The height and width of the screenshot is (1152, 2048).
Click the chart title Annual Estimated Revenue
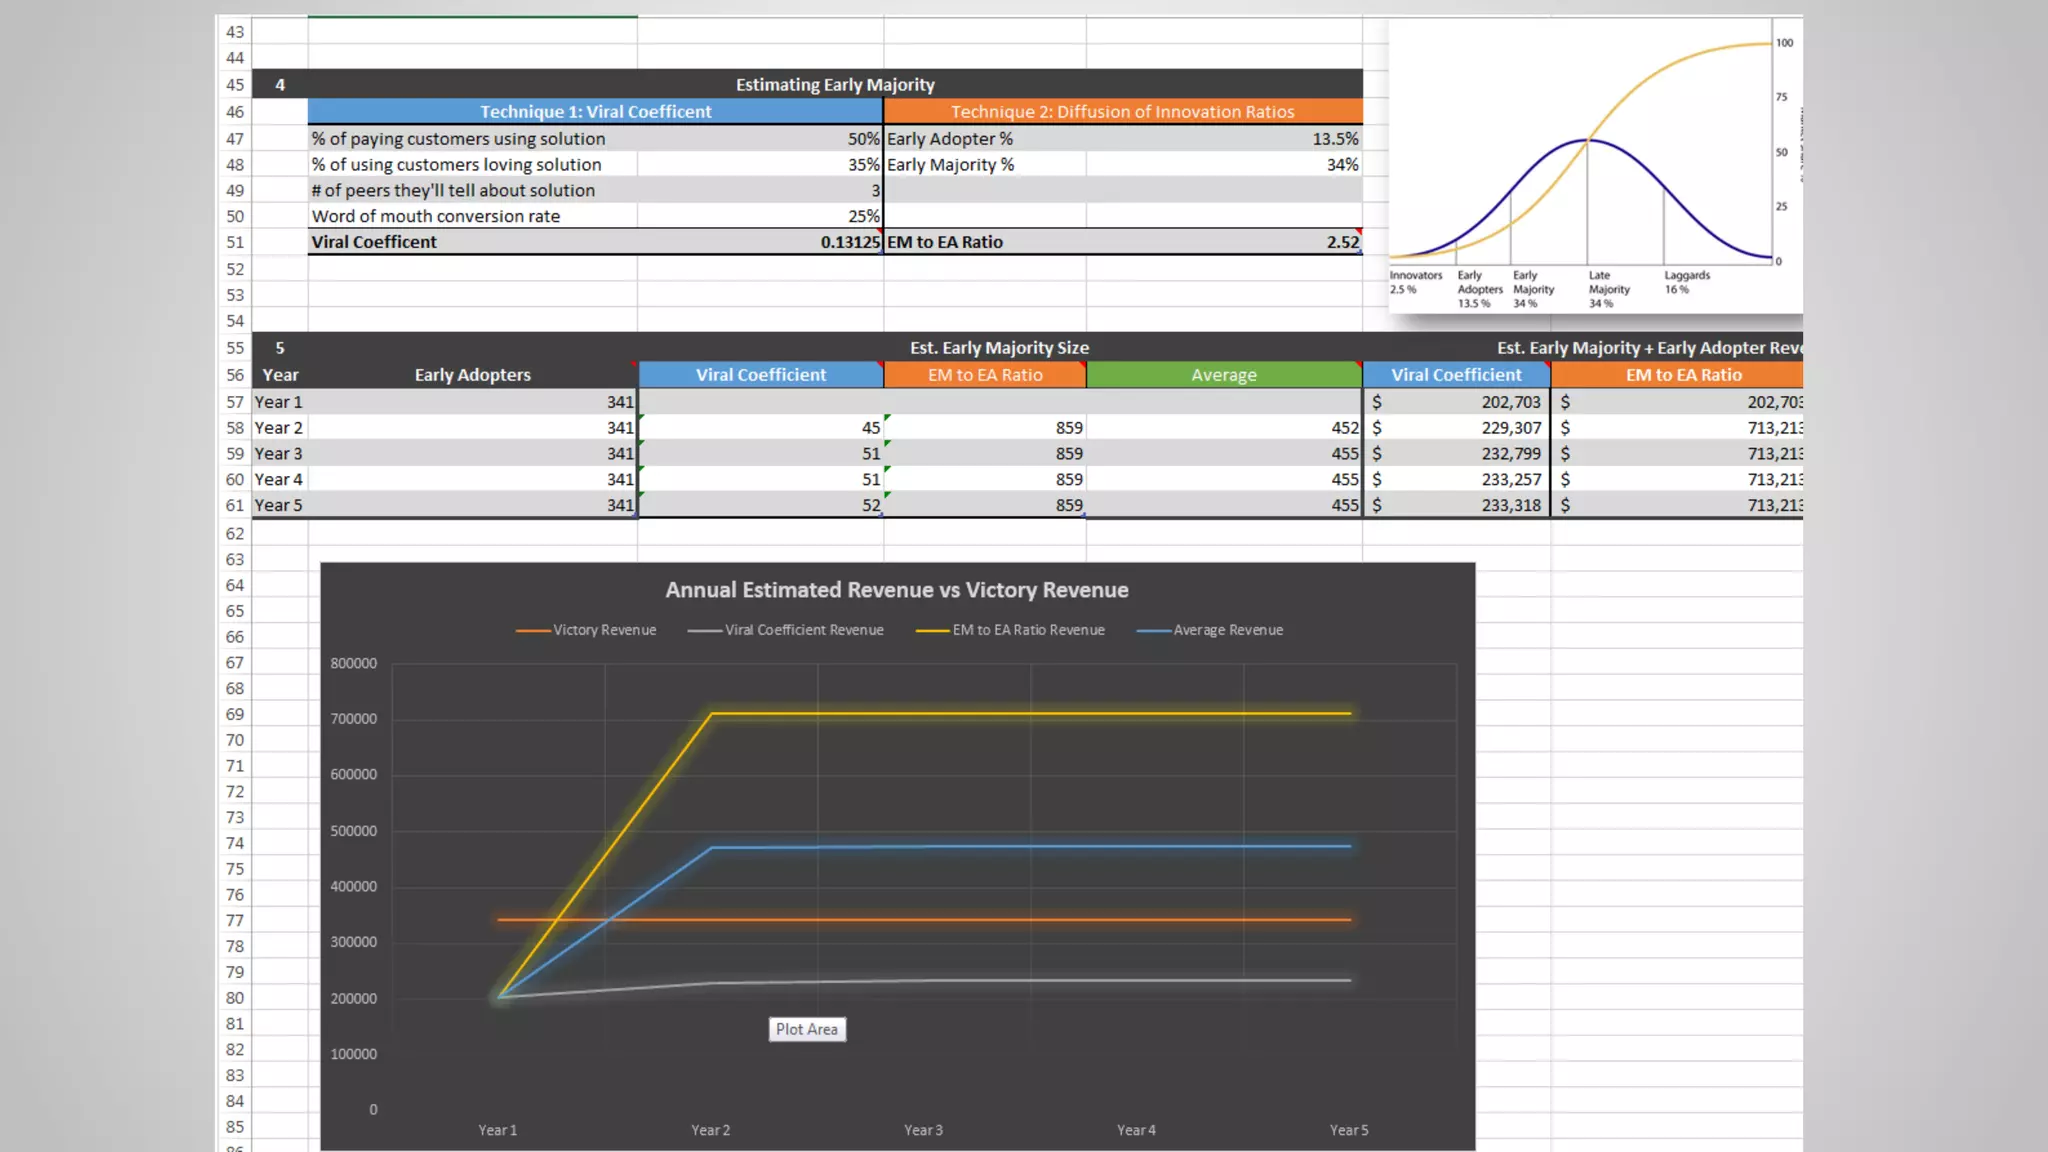(x=896, y=590)
